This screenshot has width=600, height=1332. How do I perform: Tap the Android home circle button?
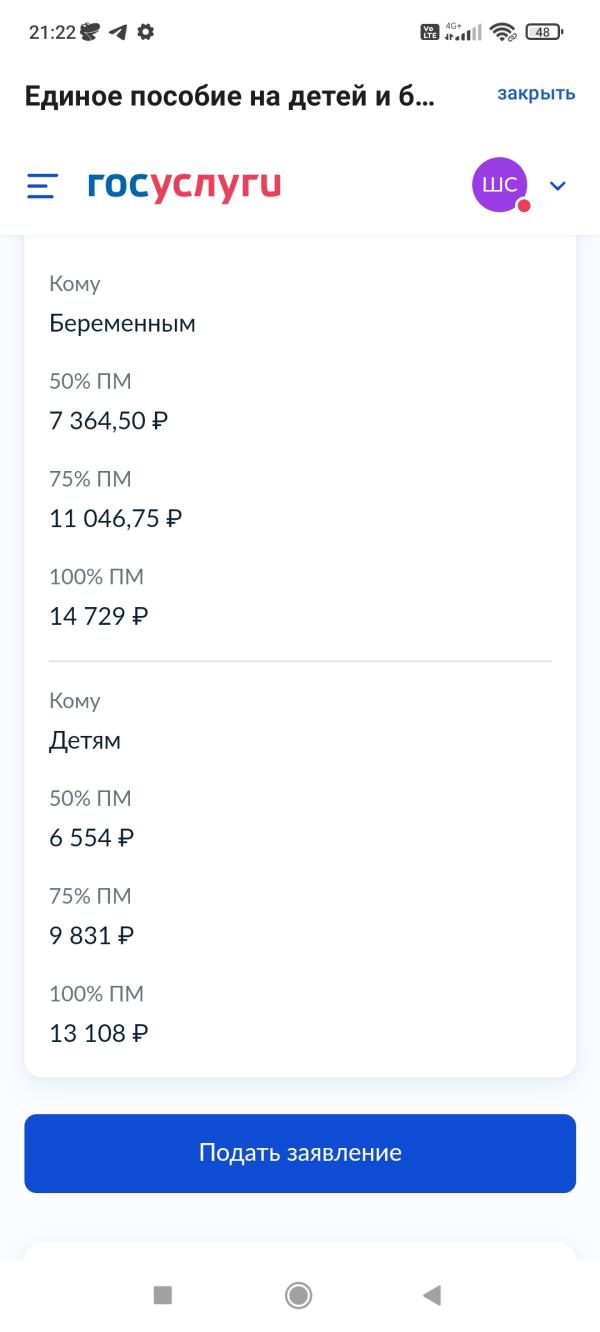(x=298, y=1296)
